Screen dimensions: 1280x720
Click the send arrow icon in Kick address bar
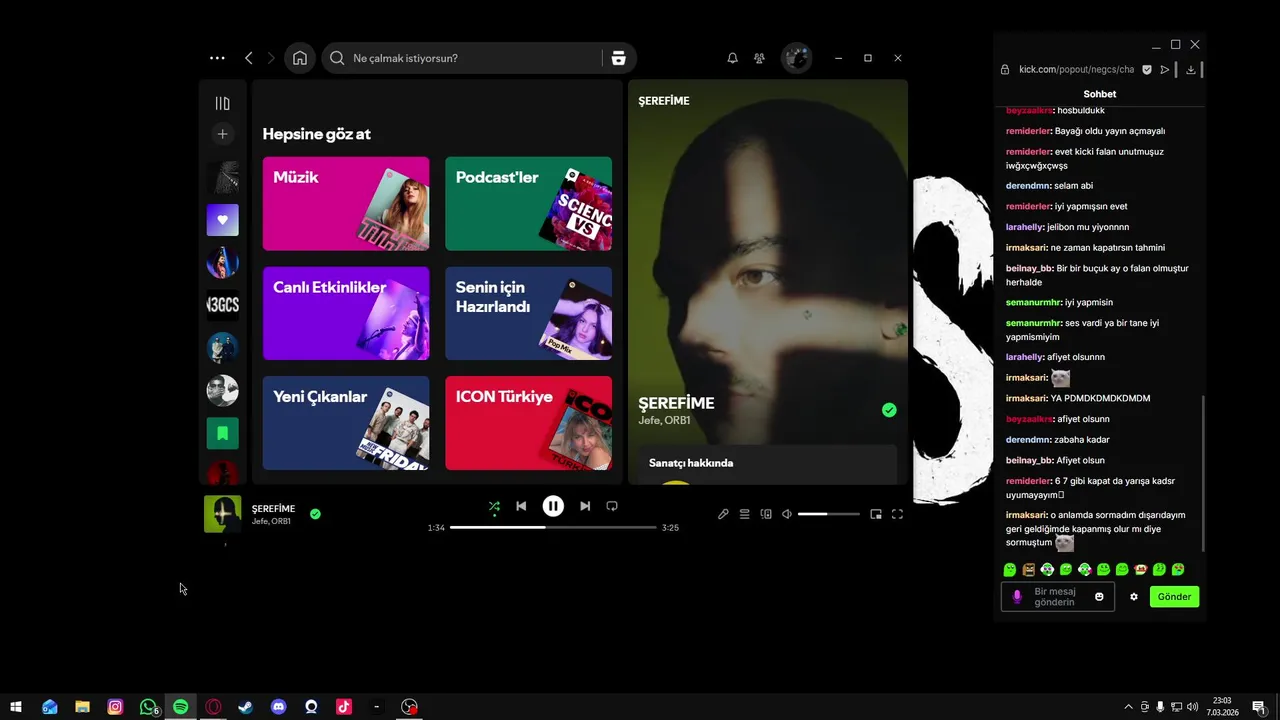1165,70
